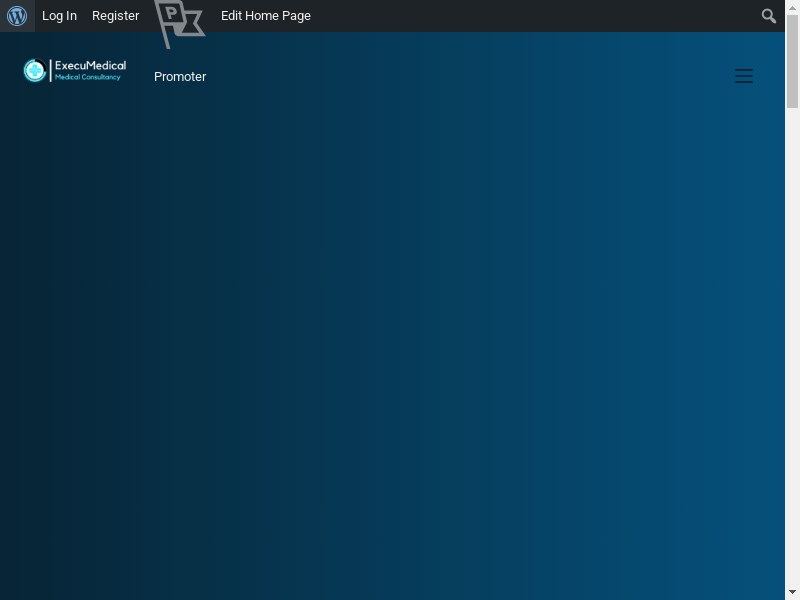Click the ExecuMedical wordmark text

(x=90, y=66)
